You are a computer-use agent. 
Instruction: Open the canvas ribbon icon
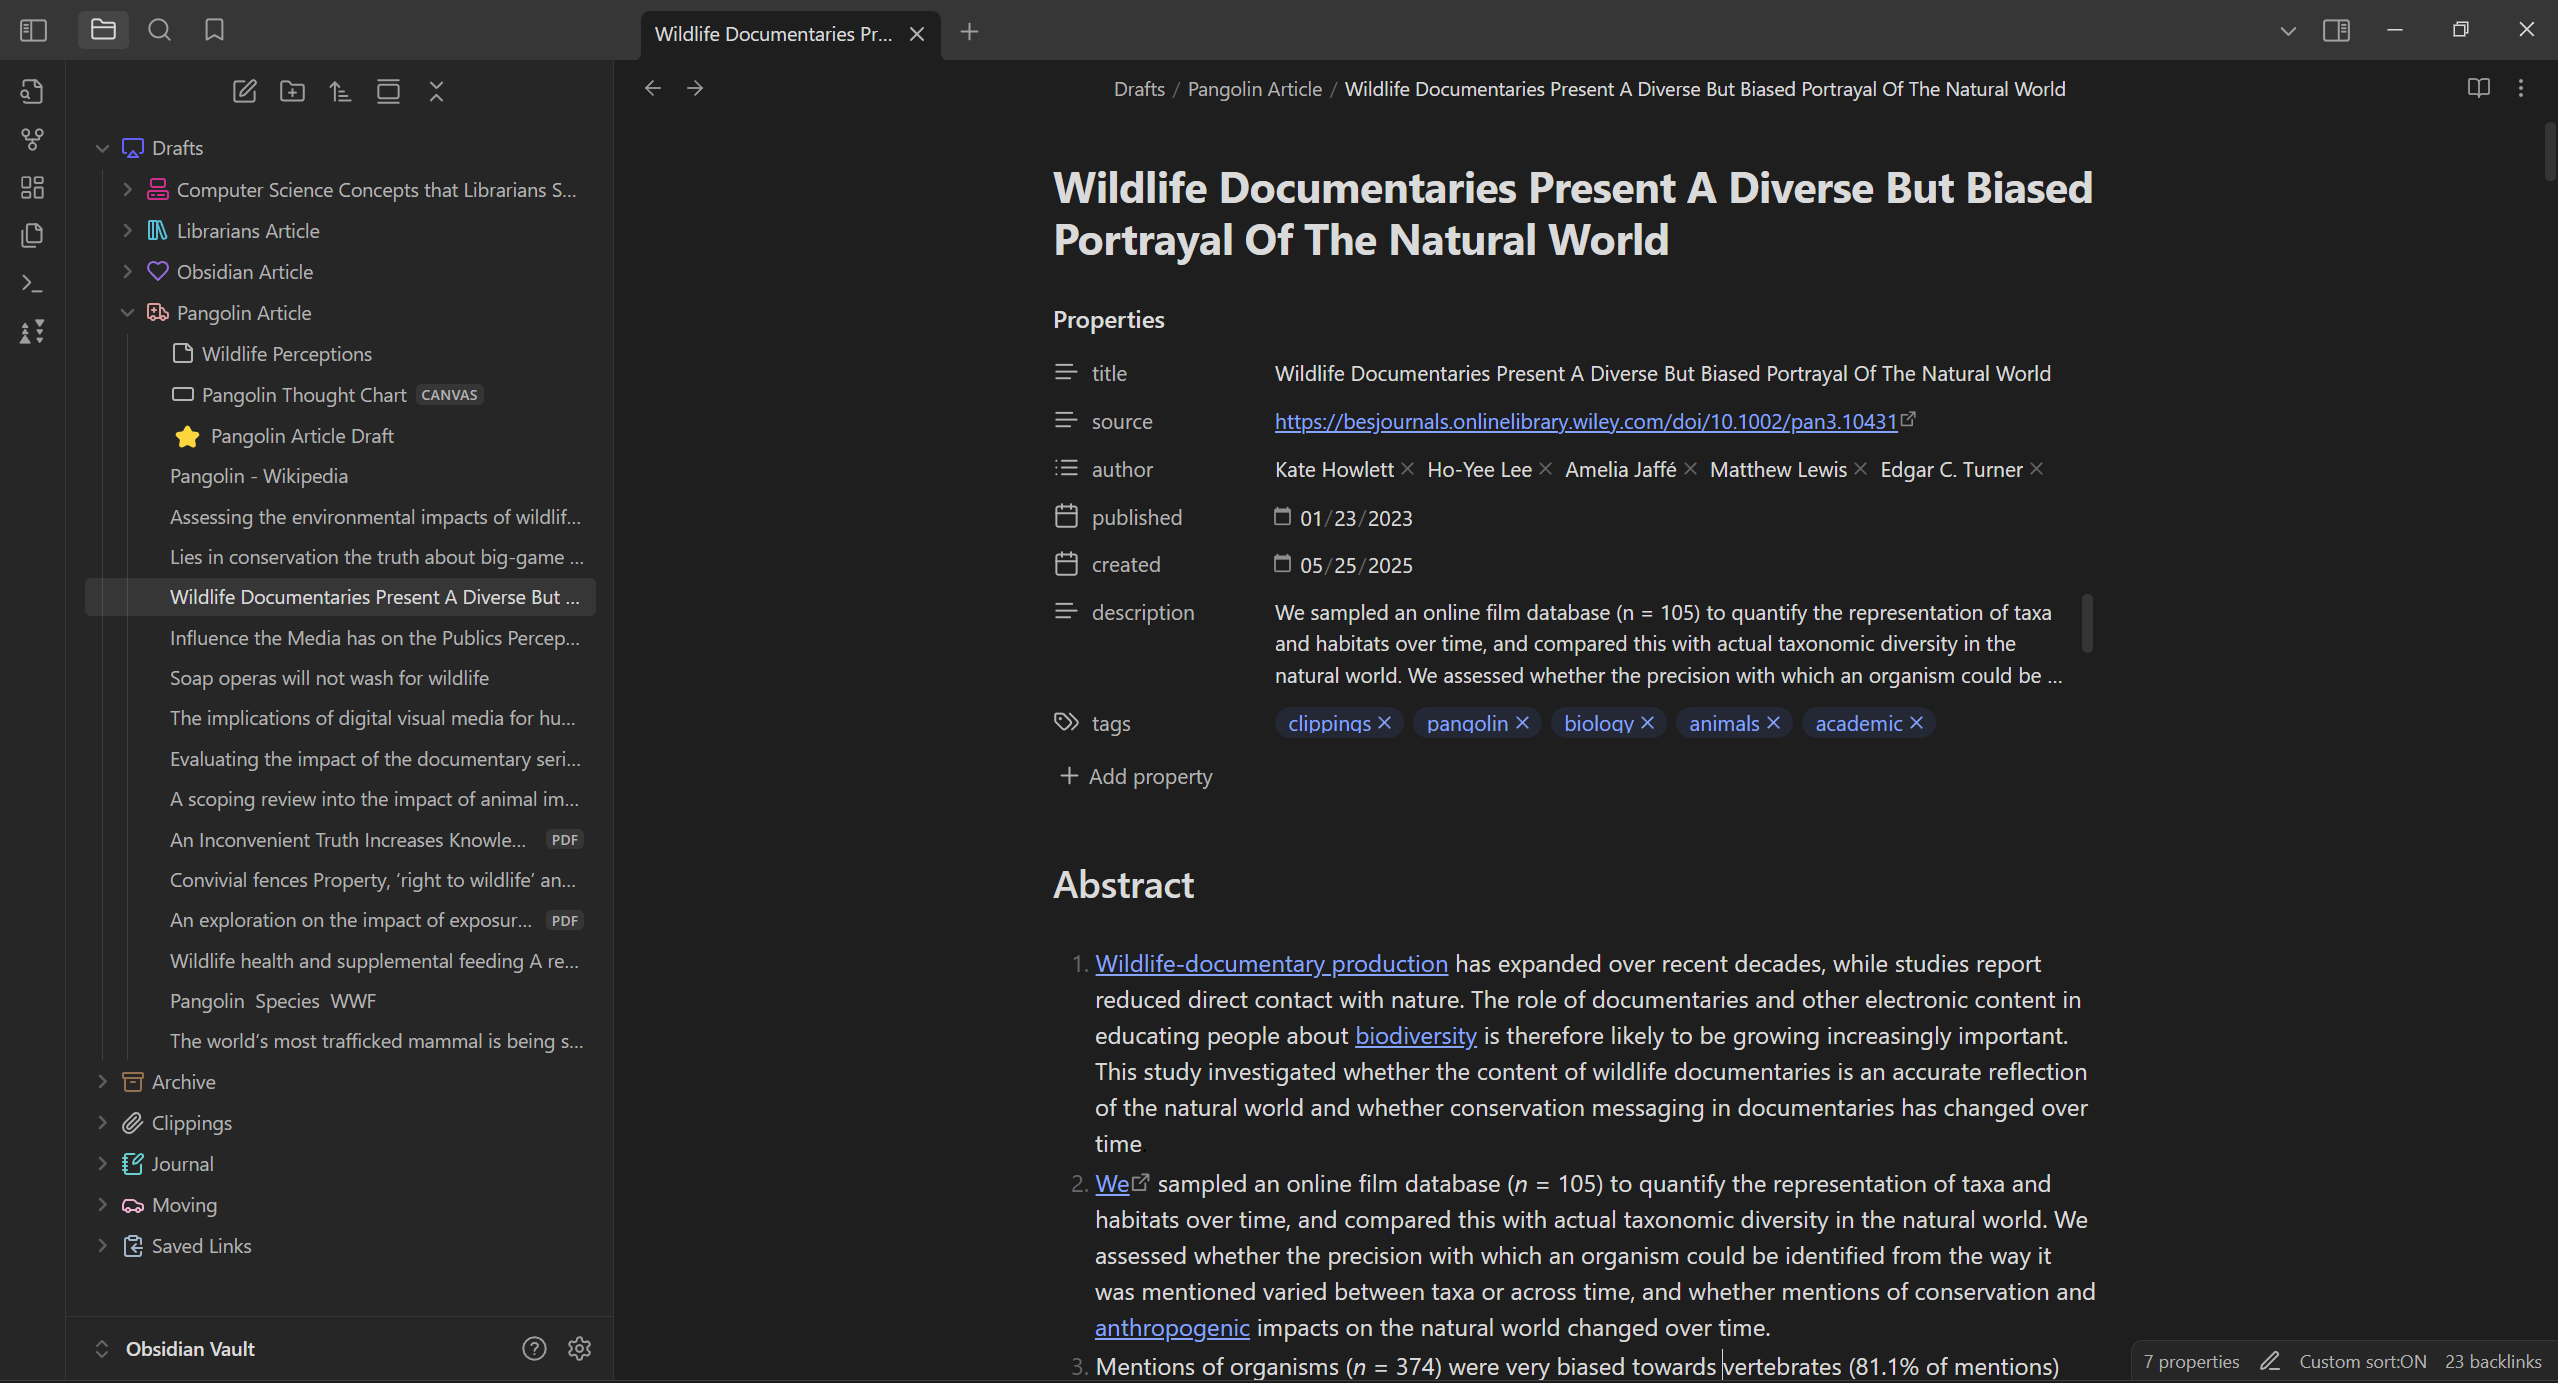click(32, 187)
